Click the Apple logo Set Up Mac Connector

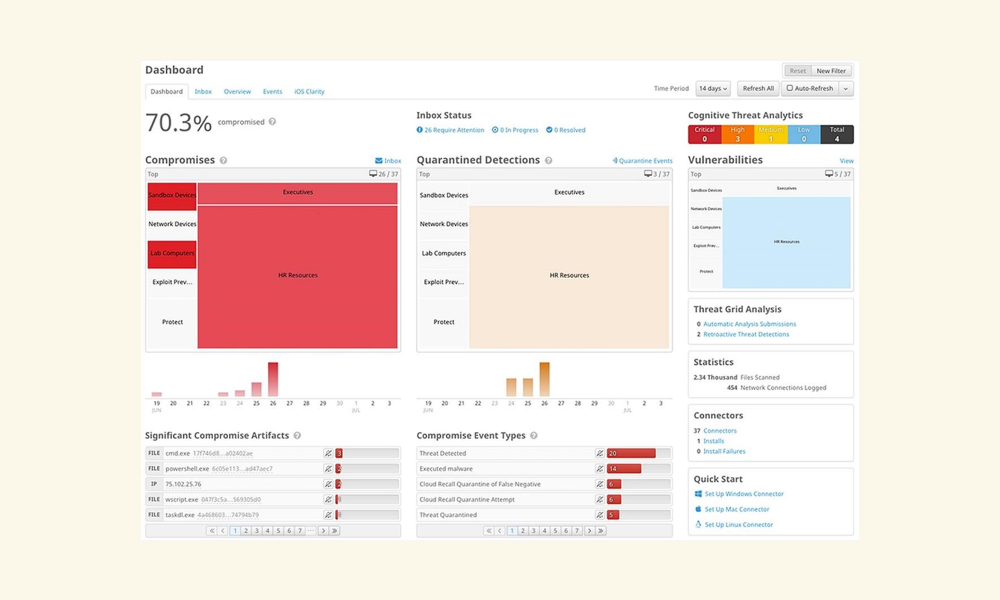pos(698,509)
